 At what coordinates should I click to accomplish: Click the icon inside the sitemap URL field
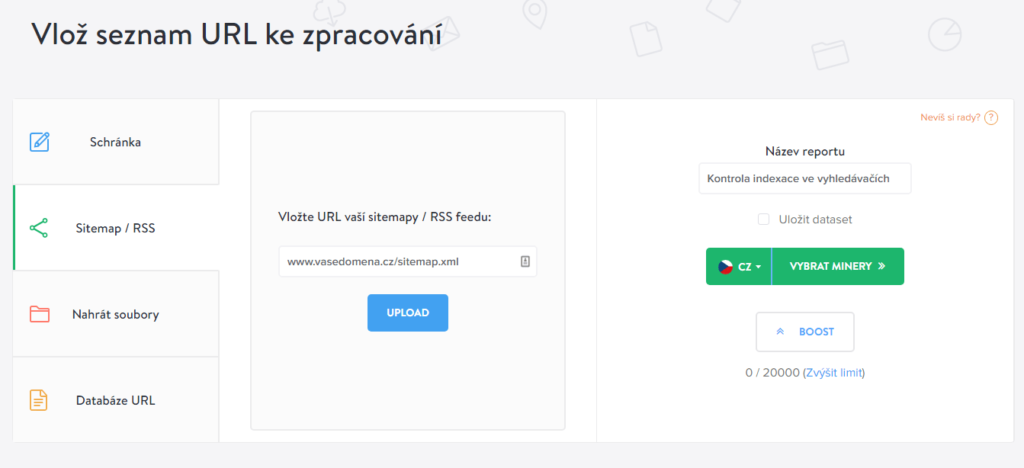(525, 262)
